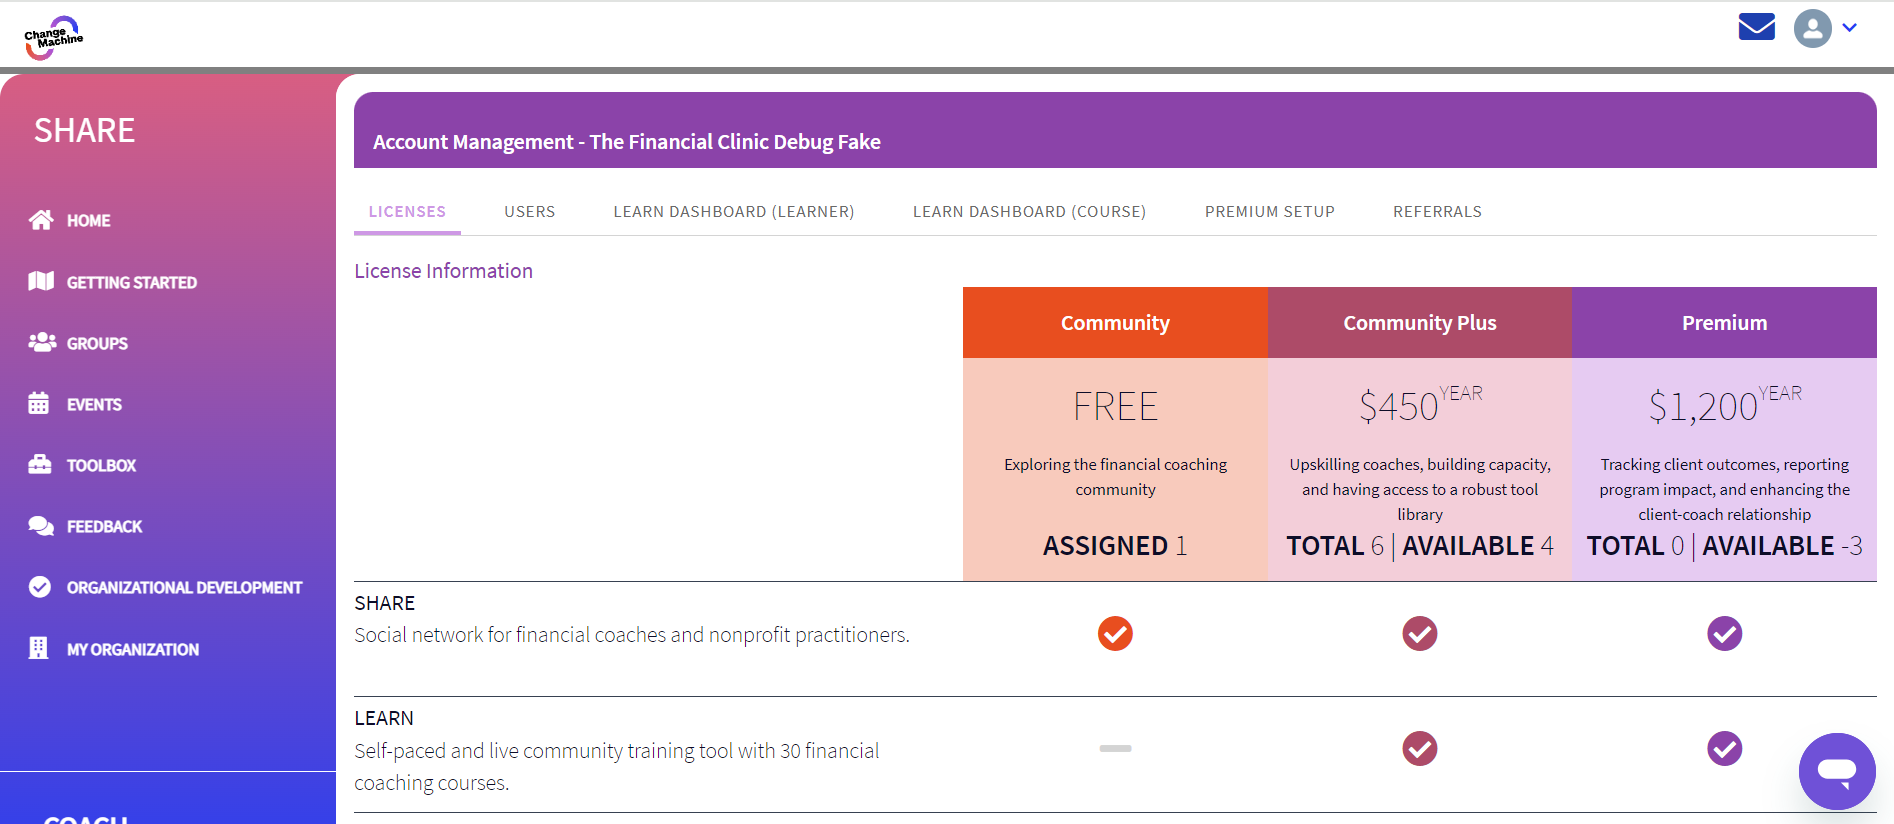Click LEARN checkmark under Community Plus

1419,748
